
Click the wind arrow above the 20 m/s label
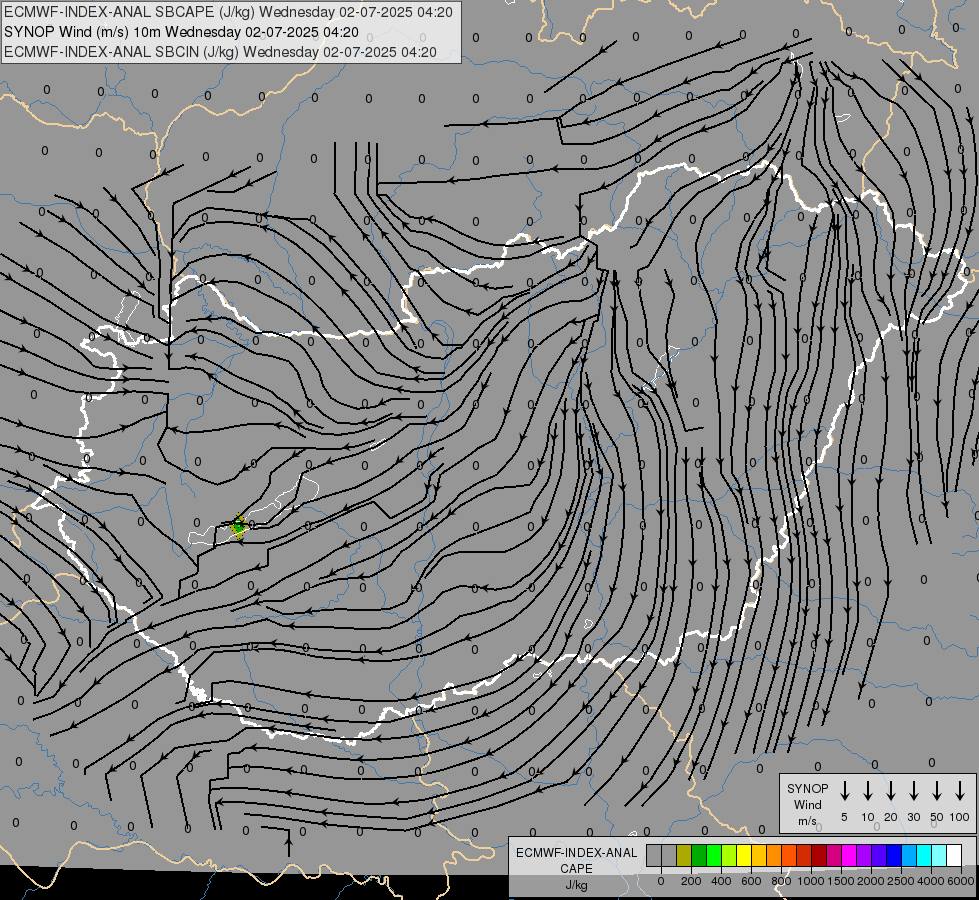[890, 791]
